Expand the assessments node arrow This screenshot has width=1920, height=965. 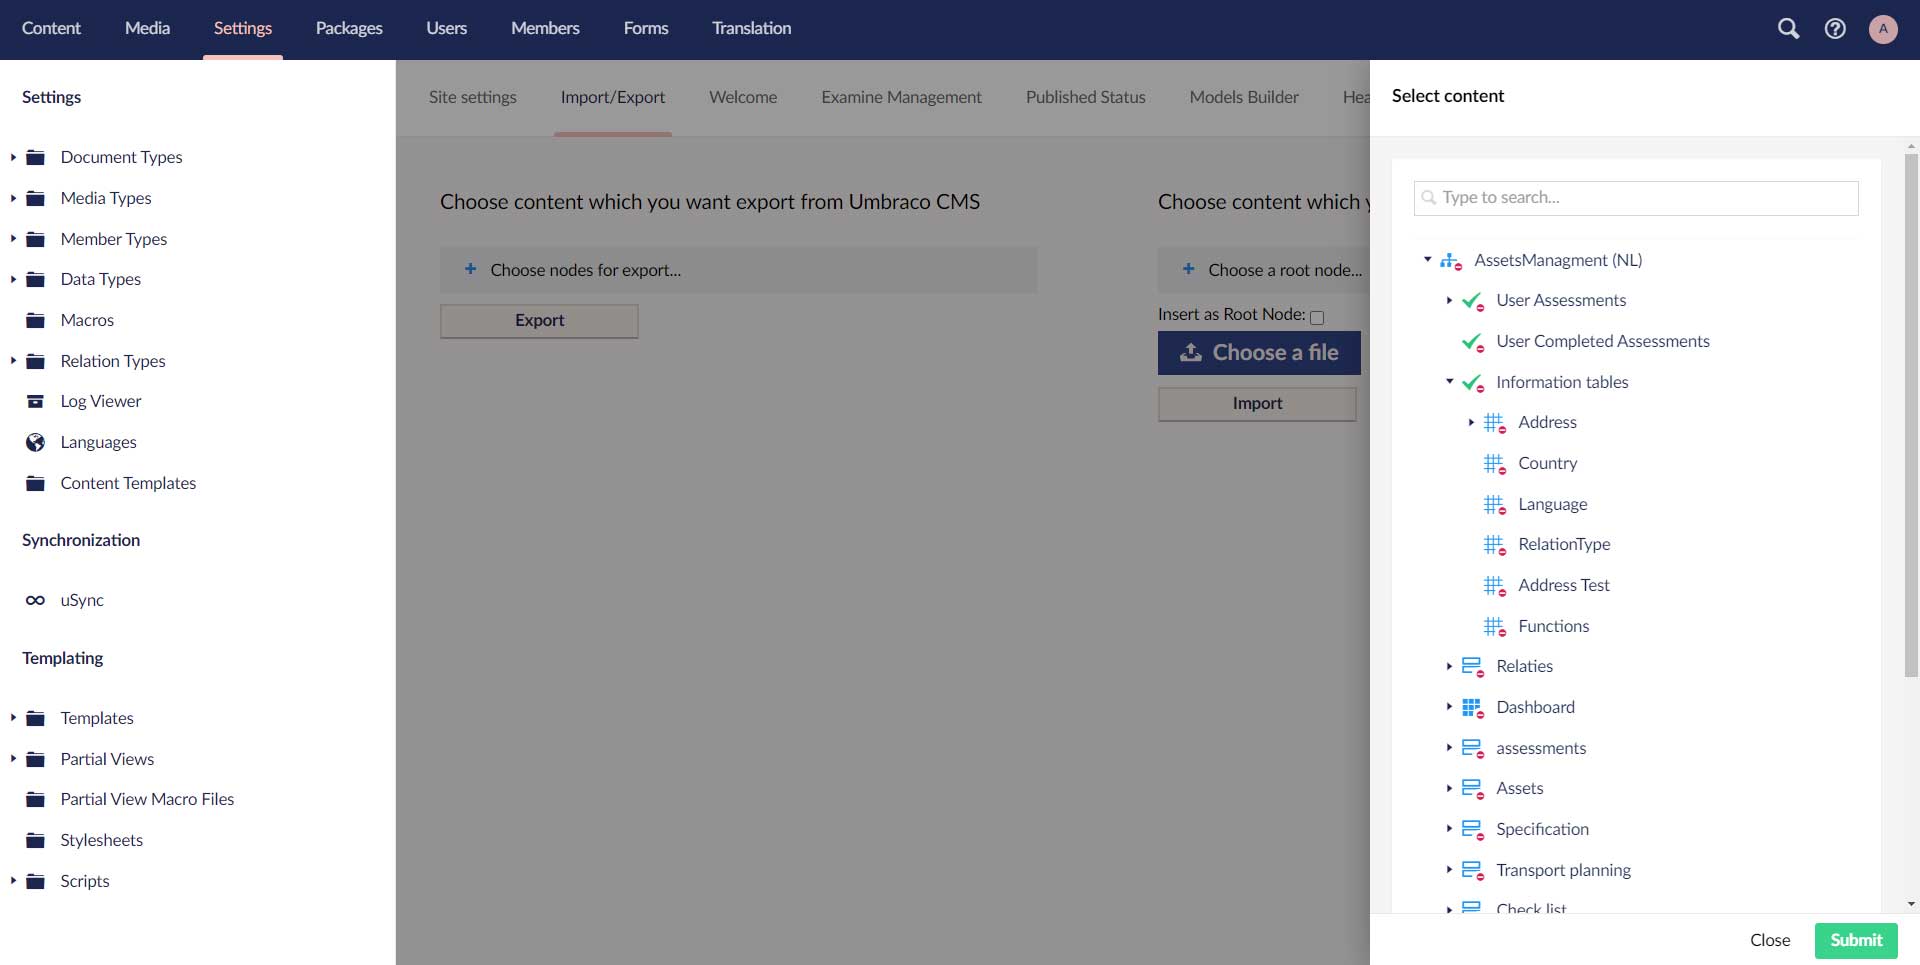click(x=1449, y=748)
